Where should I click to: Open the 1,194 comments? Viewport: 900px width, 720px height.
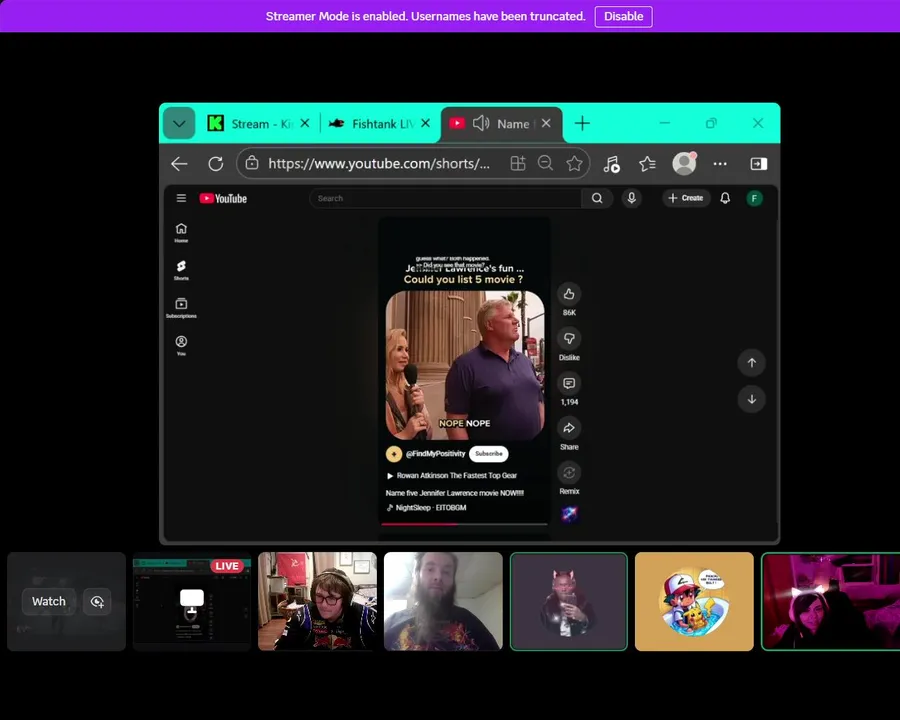click(569, 384)
